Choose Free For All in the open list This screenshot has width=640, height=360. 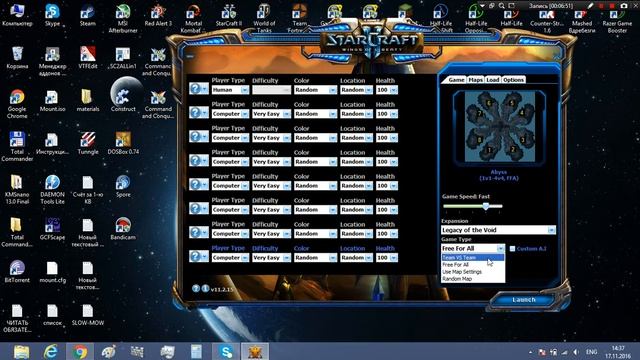(473, 264)
